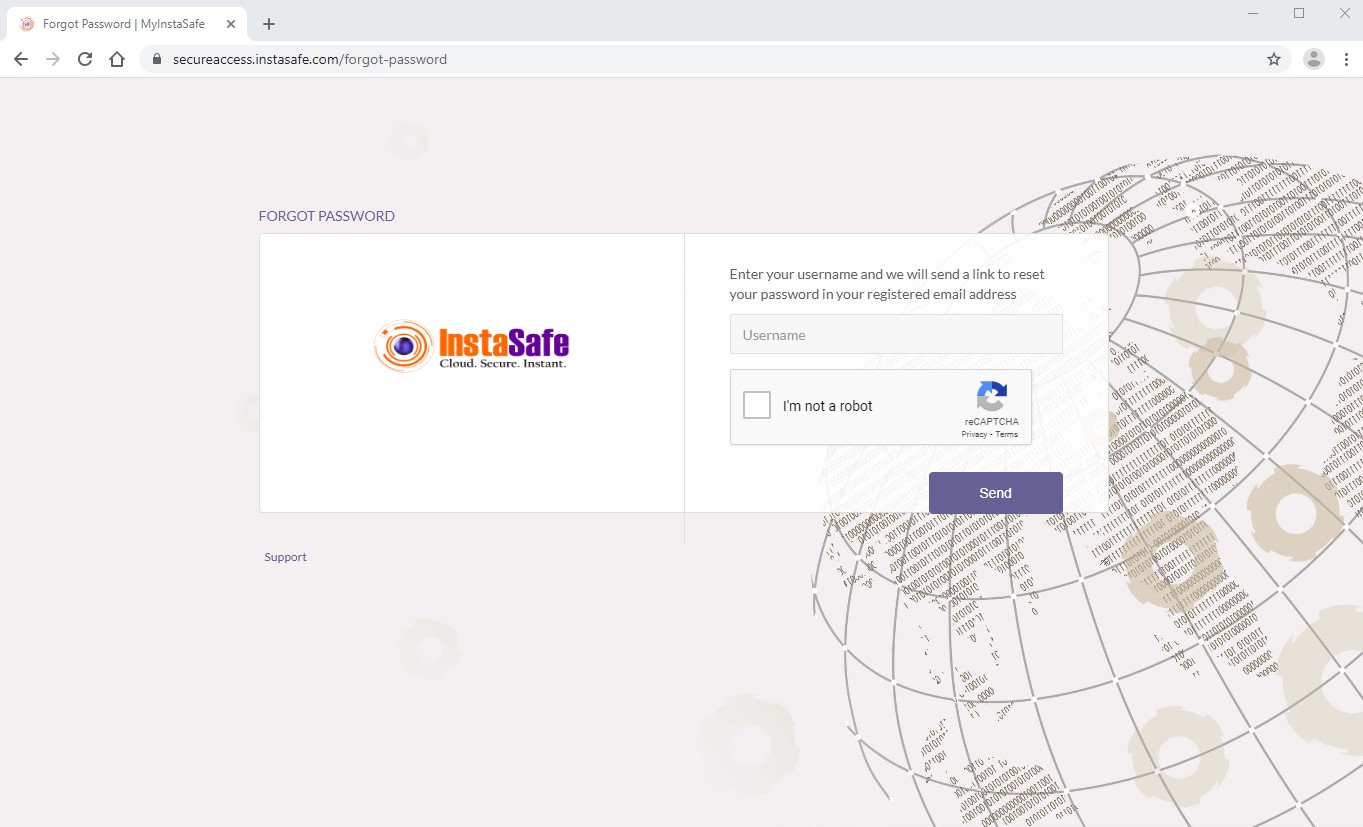Reload the page with the refresh icon
The height and width of the screenshot is (827, 1363).
85,59
